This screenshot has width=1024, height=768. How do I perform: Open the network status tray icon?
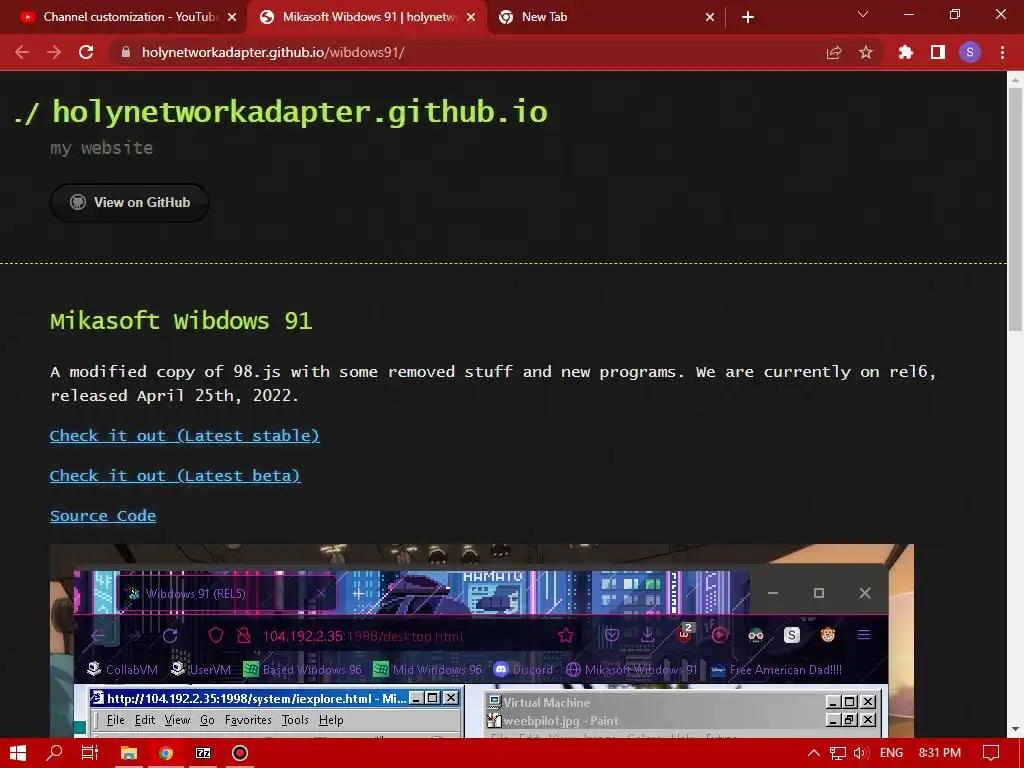coord(838,753)
